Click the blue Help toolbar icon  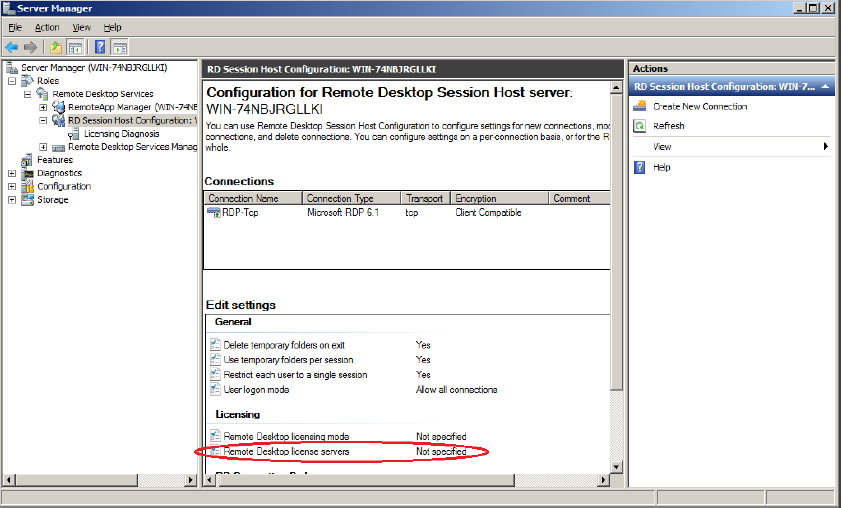pyautogui.click(x=100, y=47)
